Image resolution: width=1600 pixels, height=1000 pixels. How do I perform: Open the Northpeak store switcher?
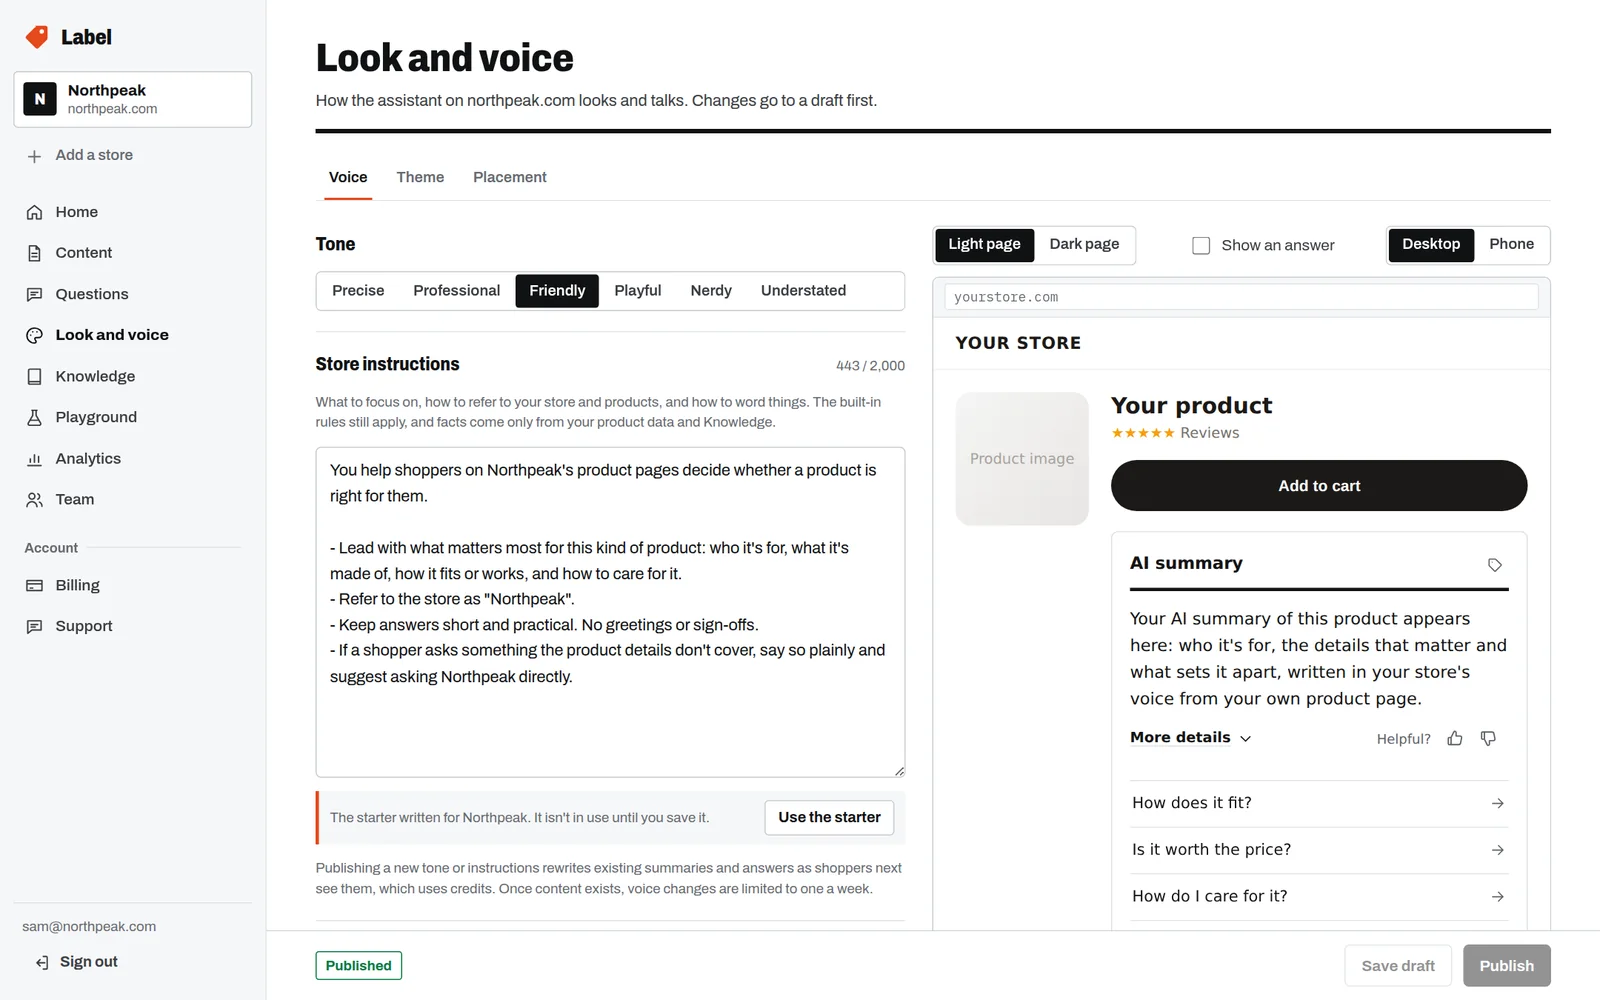point(133,99)
